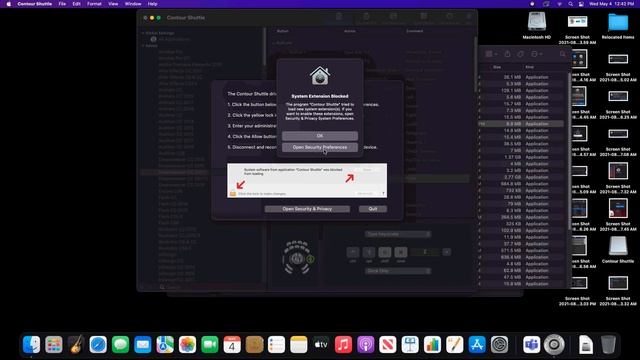640x360 pixels.
Task: Sort the Finder list by the Size column
Action: 497,67
